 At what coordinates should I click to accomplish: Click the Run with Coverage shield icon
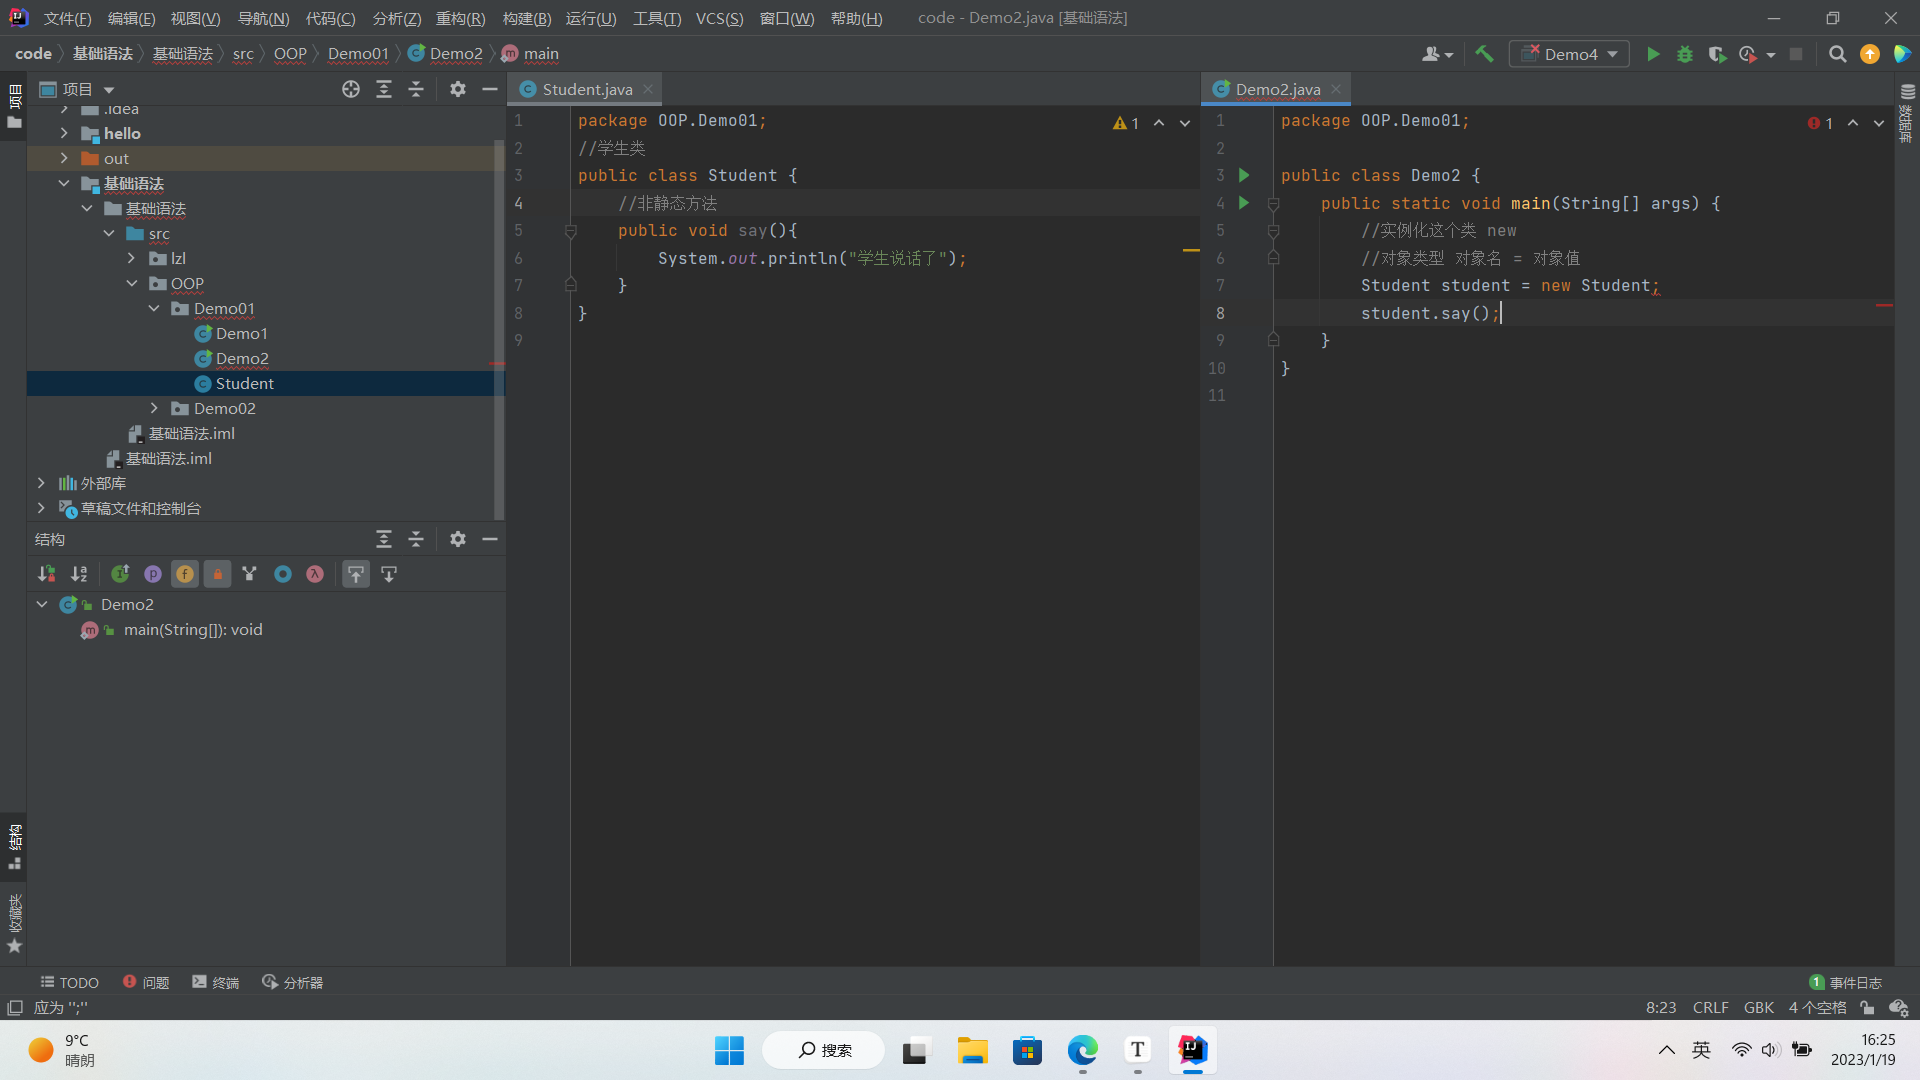pyautogui.click(x=1717, y=54)
